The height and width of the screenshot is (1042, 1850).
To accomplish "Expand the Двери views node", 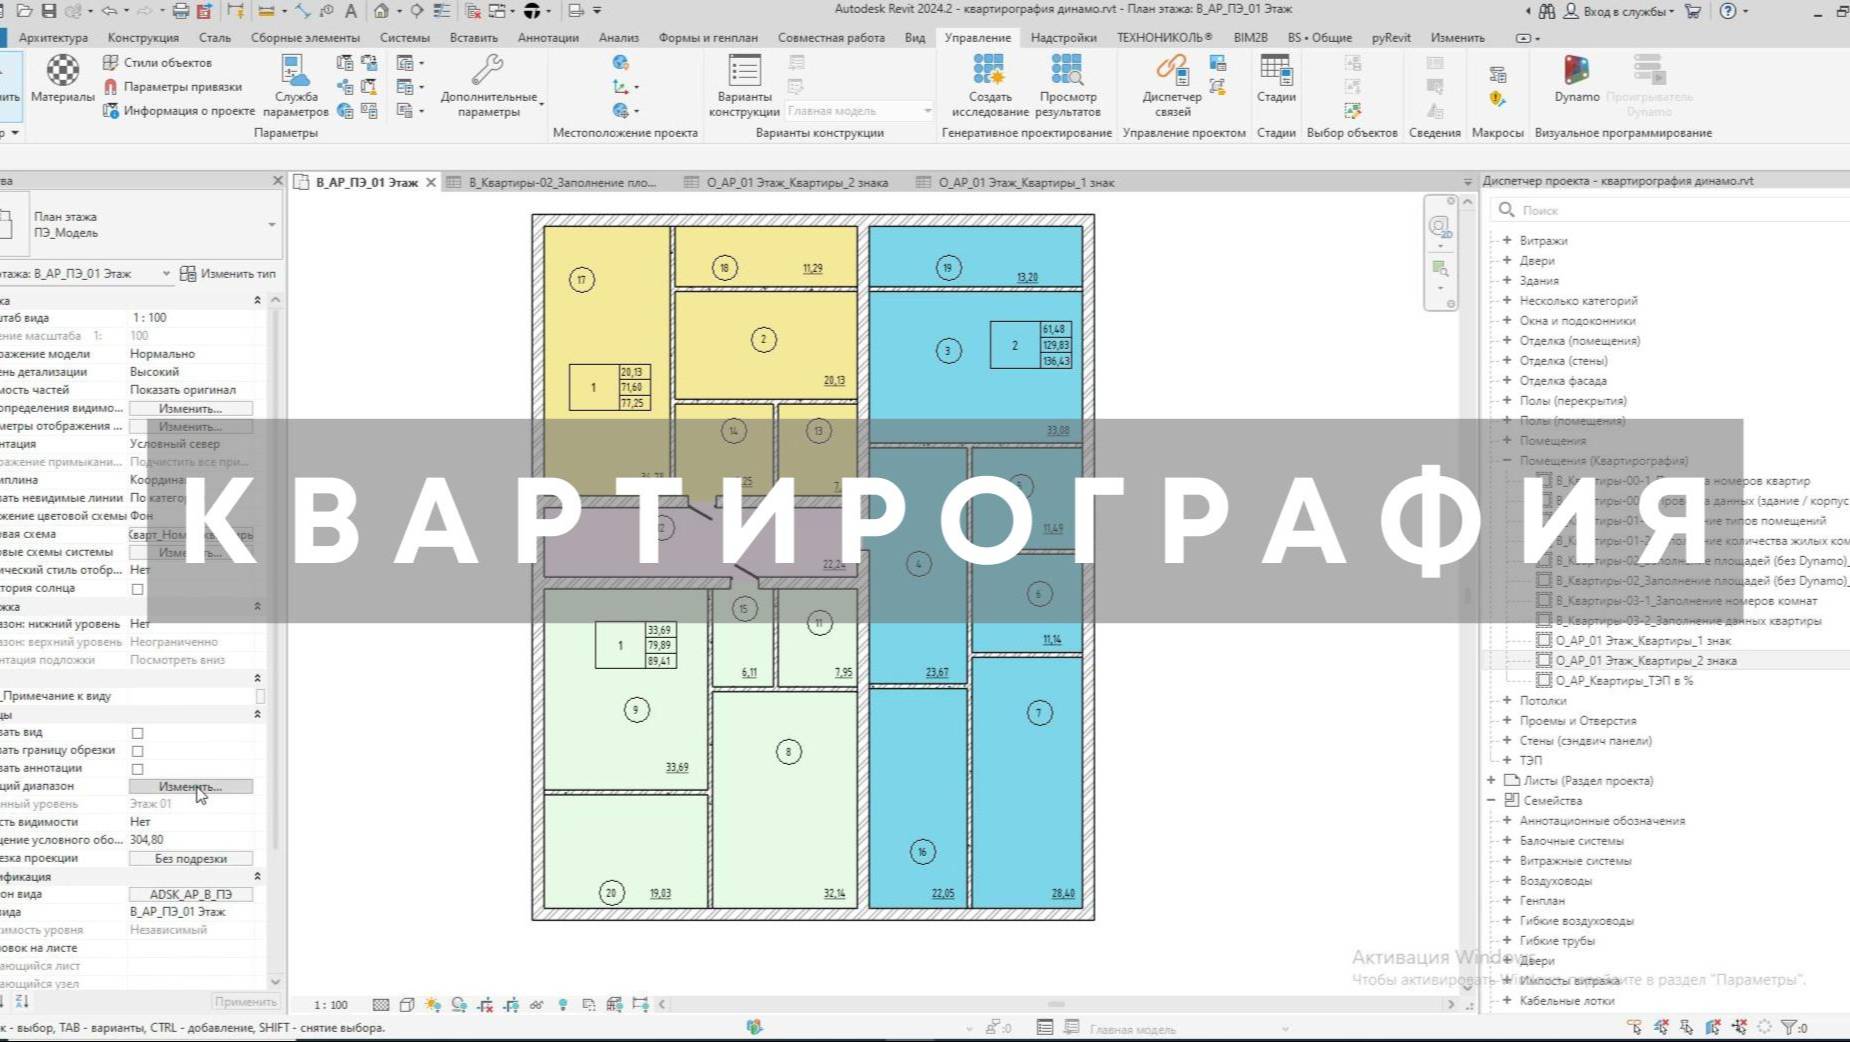I will pos(1507,260).
